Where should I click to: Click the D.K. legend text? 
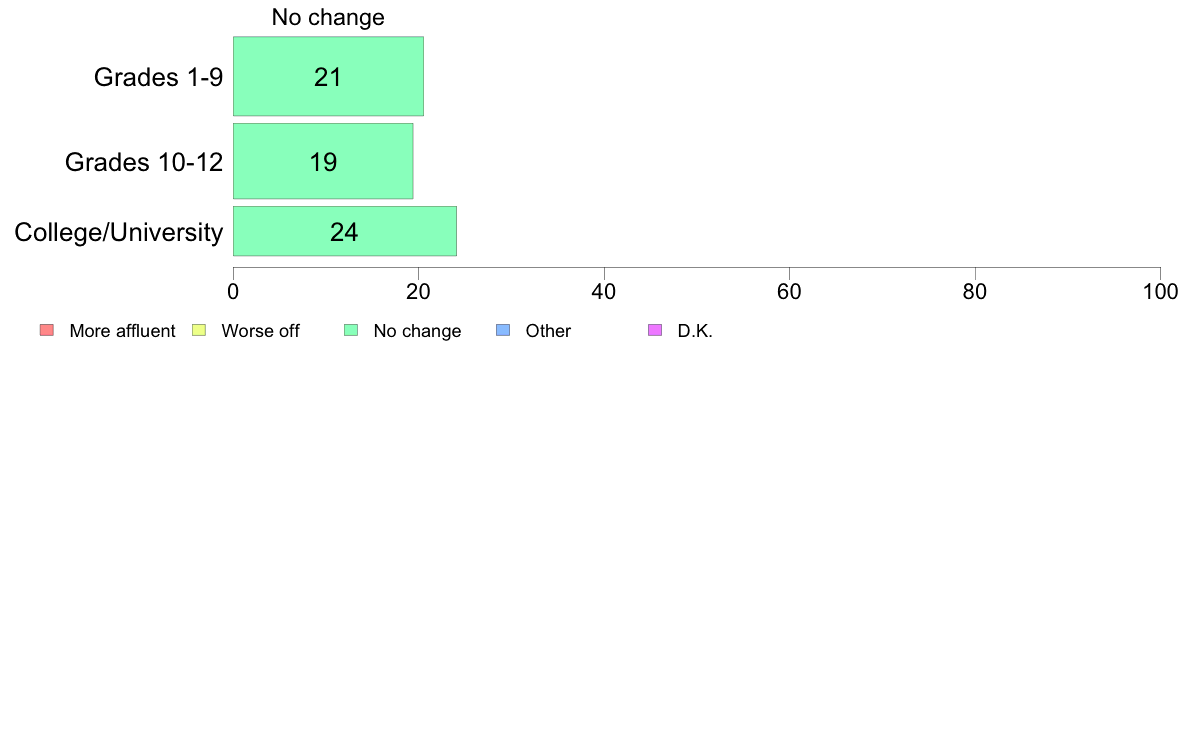click(x=695, y=331)
